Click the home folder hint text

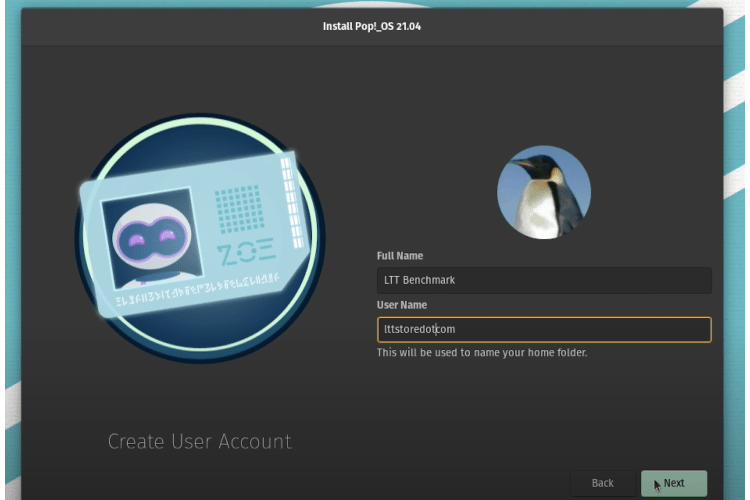coord(482,353)
